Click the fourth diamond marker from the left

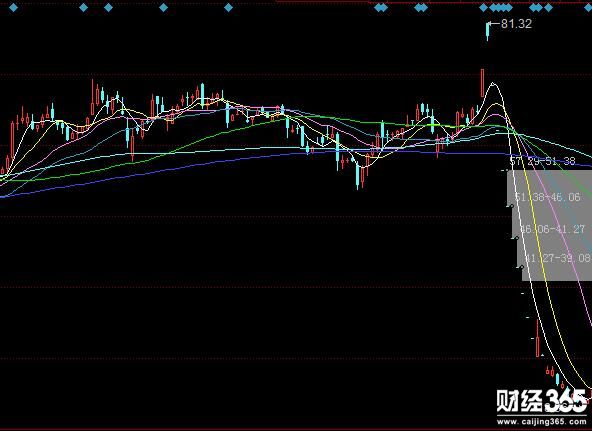(x=163, y=7)
